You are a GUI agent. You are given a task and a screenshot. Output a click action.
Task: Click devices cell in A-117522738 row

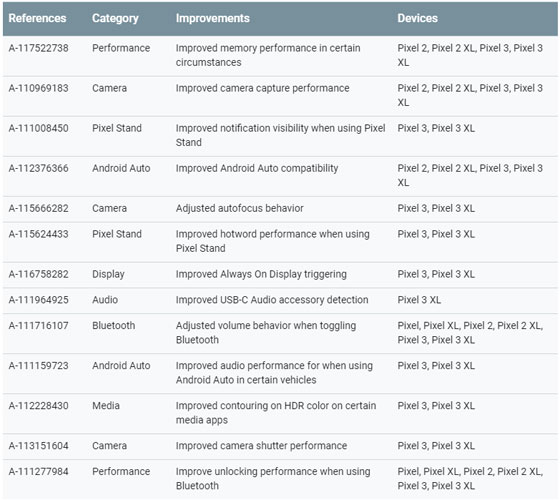(470, 55)
